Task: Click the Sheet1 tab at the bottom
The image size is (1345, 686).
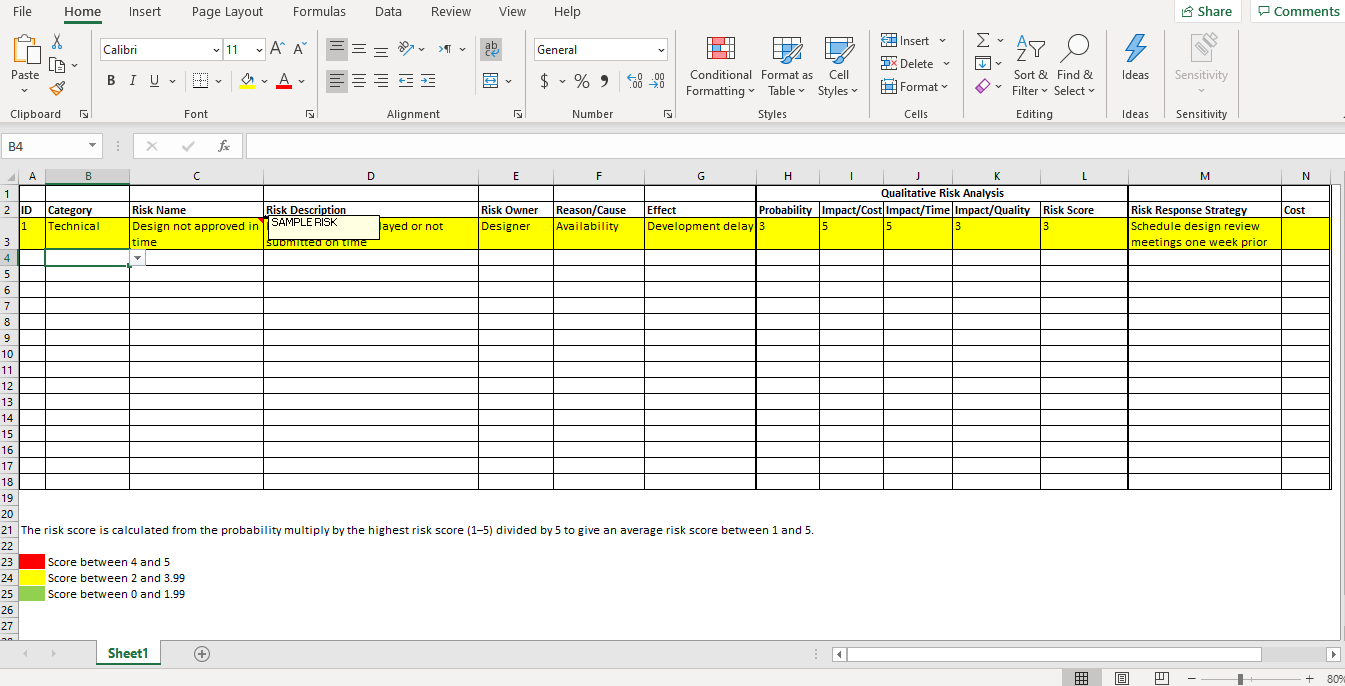Action: click(127, 653)
